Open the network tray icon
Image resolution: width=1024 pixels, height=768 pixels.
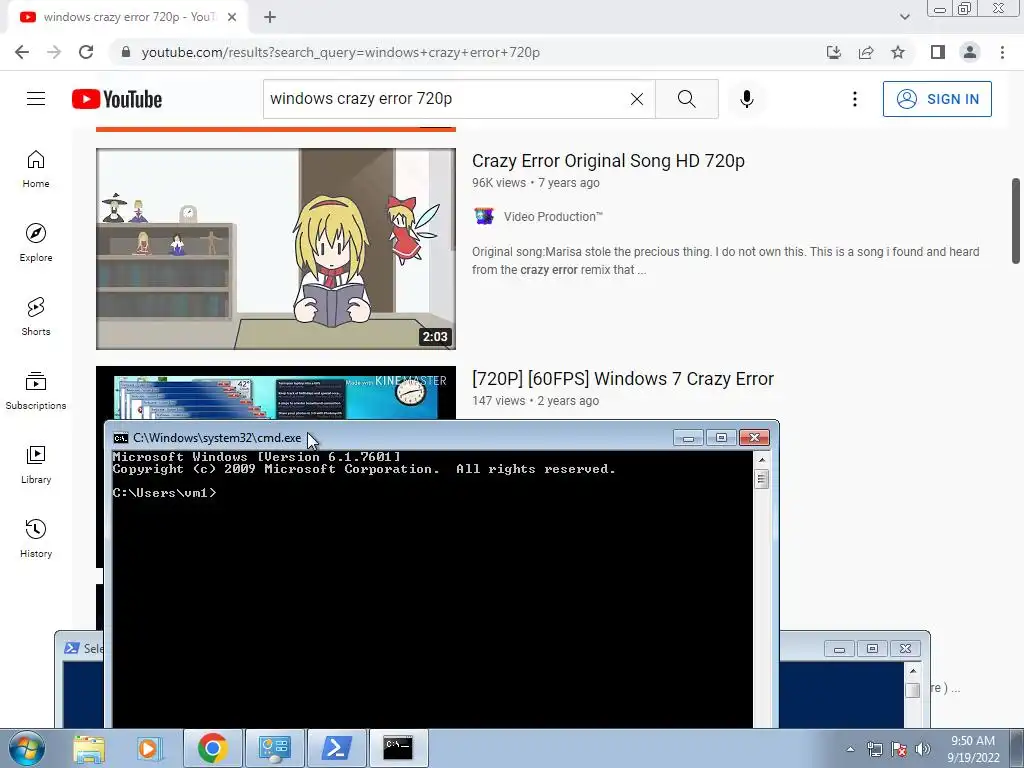[874, 749]
